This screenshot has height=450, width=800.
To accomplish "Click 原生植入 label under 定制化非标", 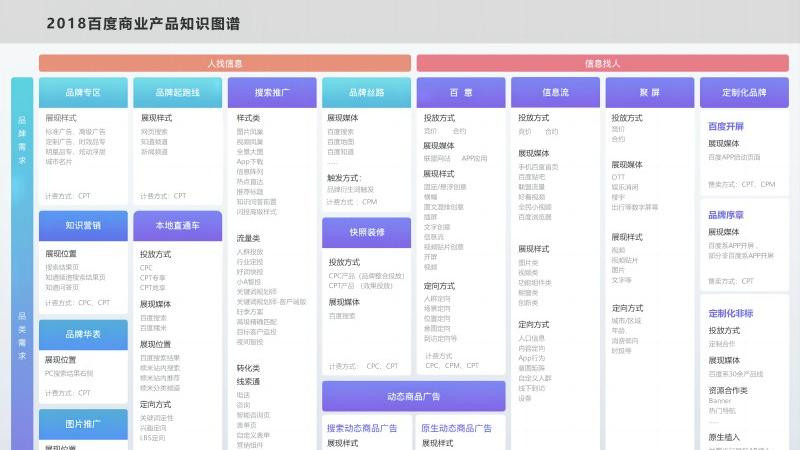I will (x=724, y=437).
